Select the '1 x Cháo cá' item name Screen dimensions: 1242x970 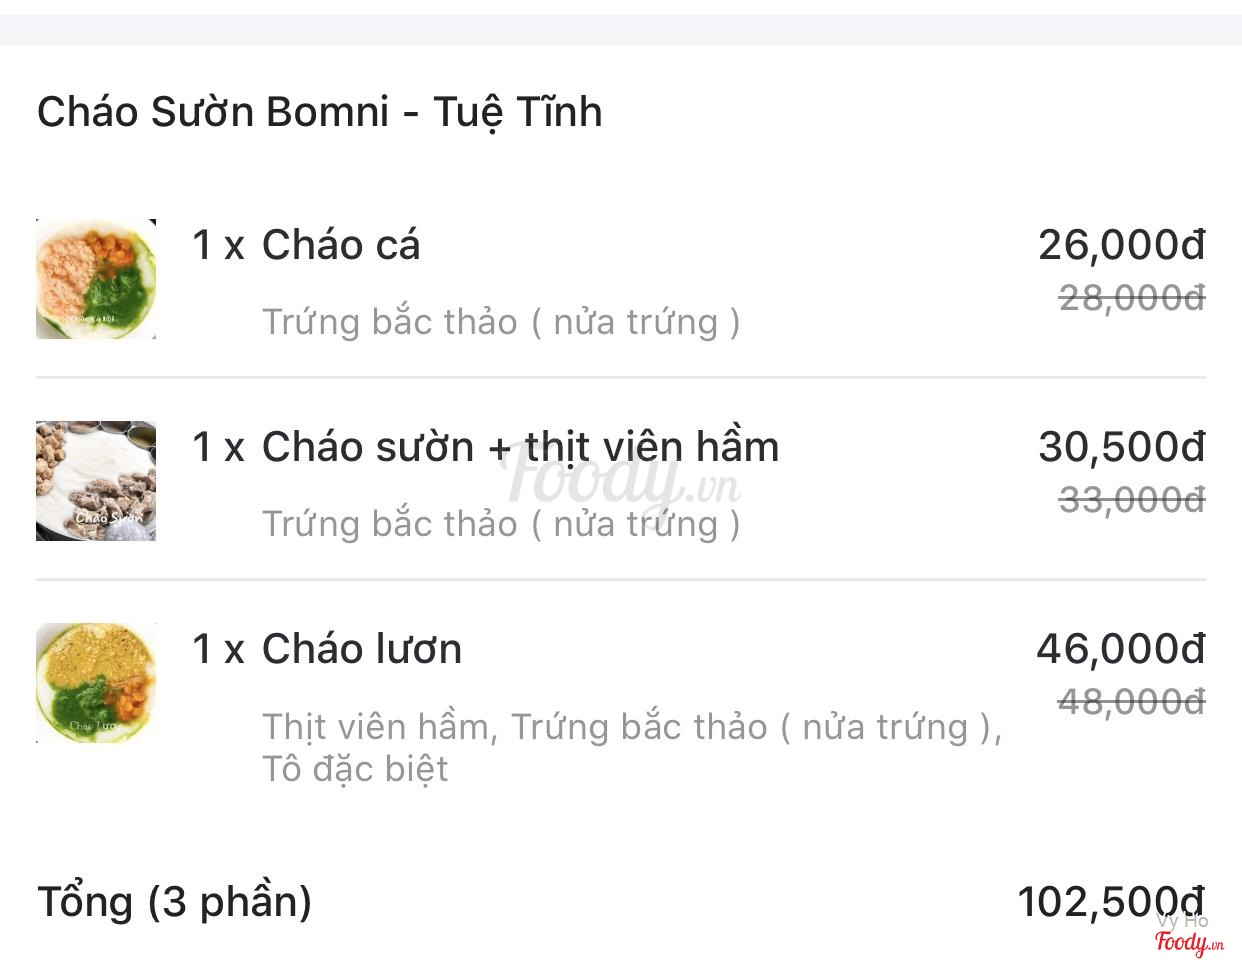[x=306, y=245]
